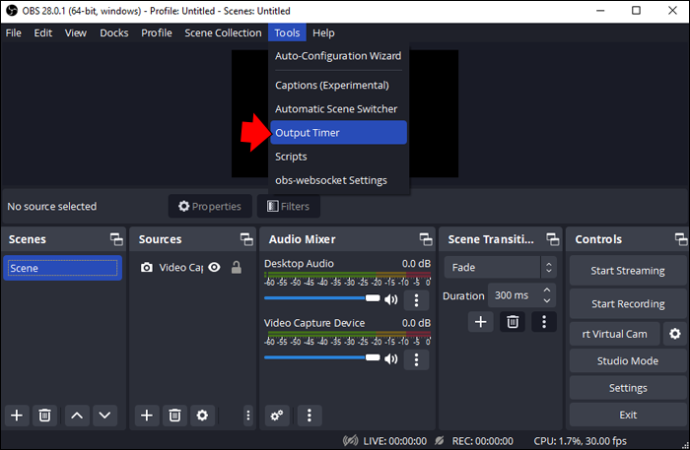
Task: Close the open Tools menu
Action: point(287,33)
